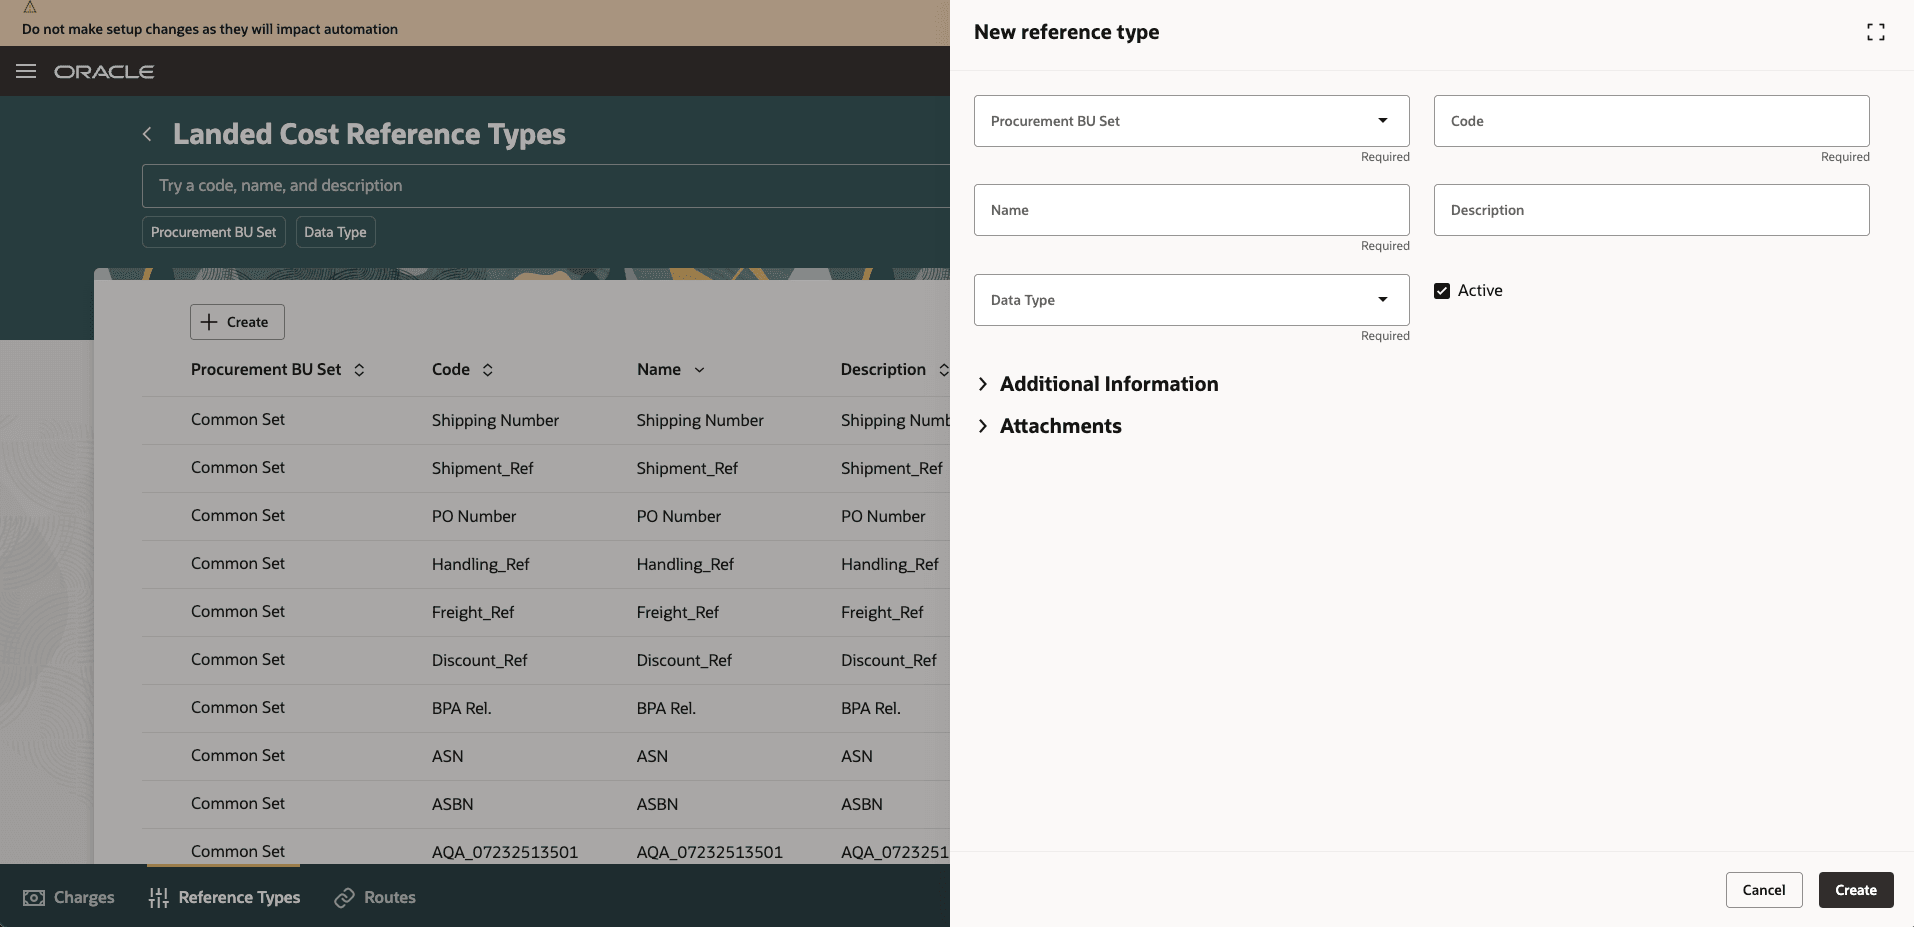Select the ASN code cell

click(x=448, y=757)
